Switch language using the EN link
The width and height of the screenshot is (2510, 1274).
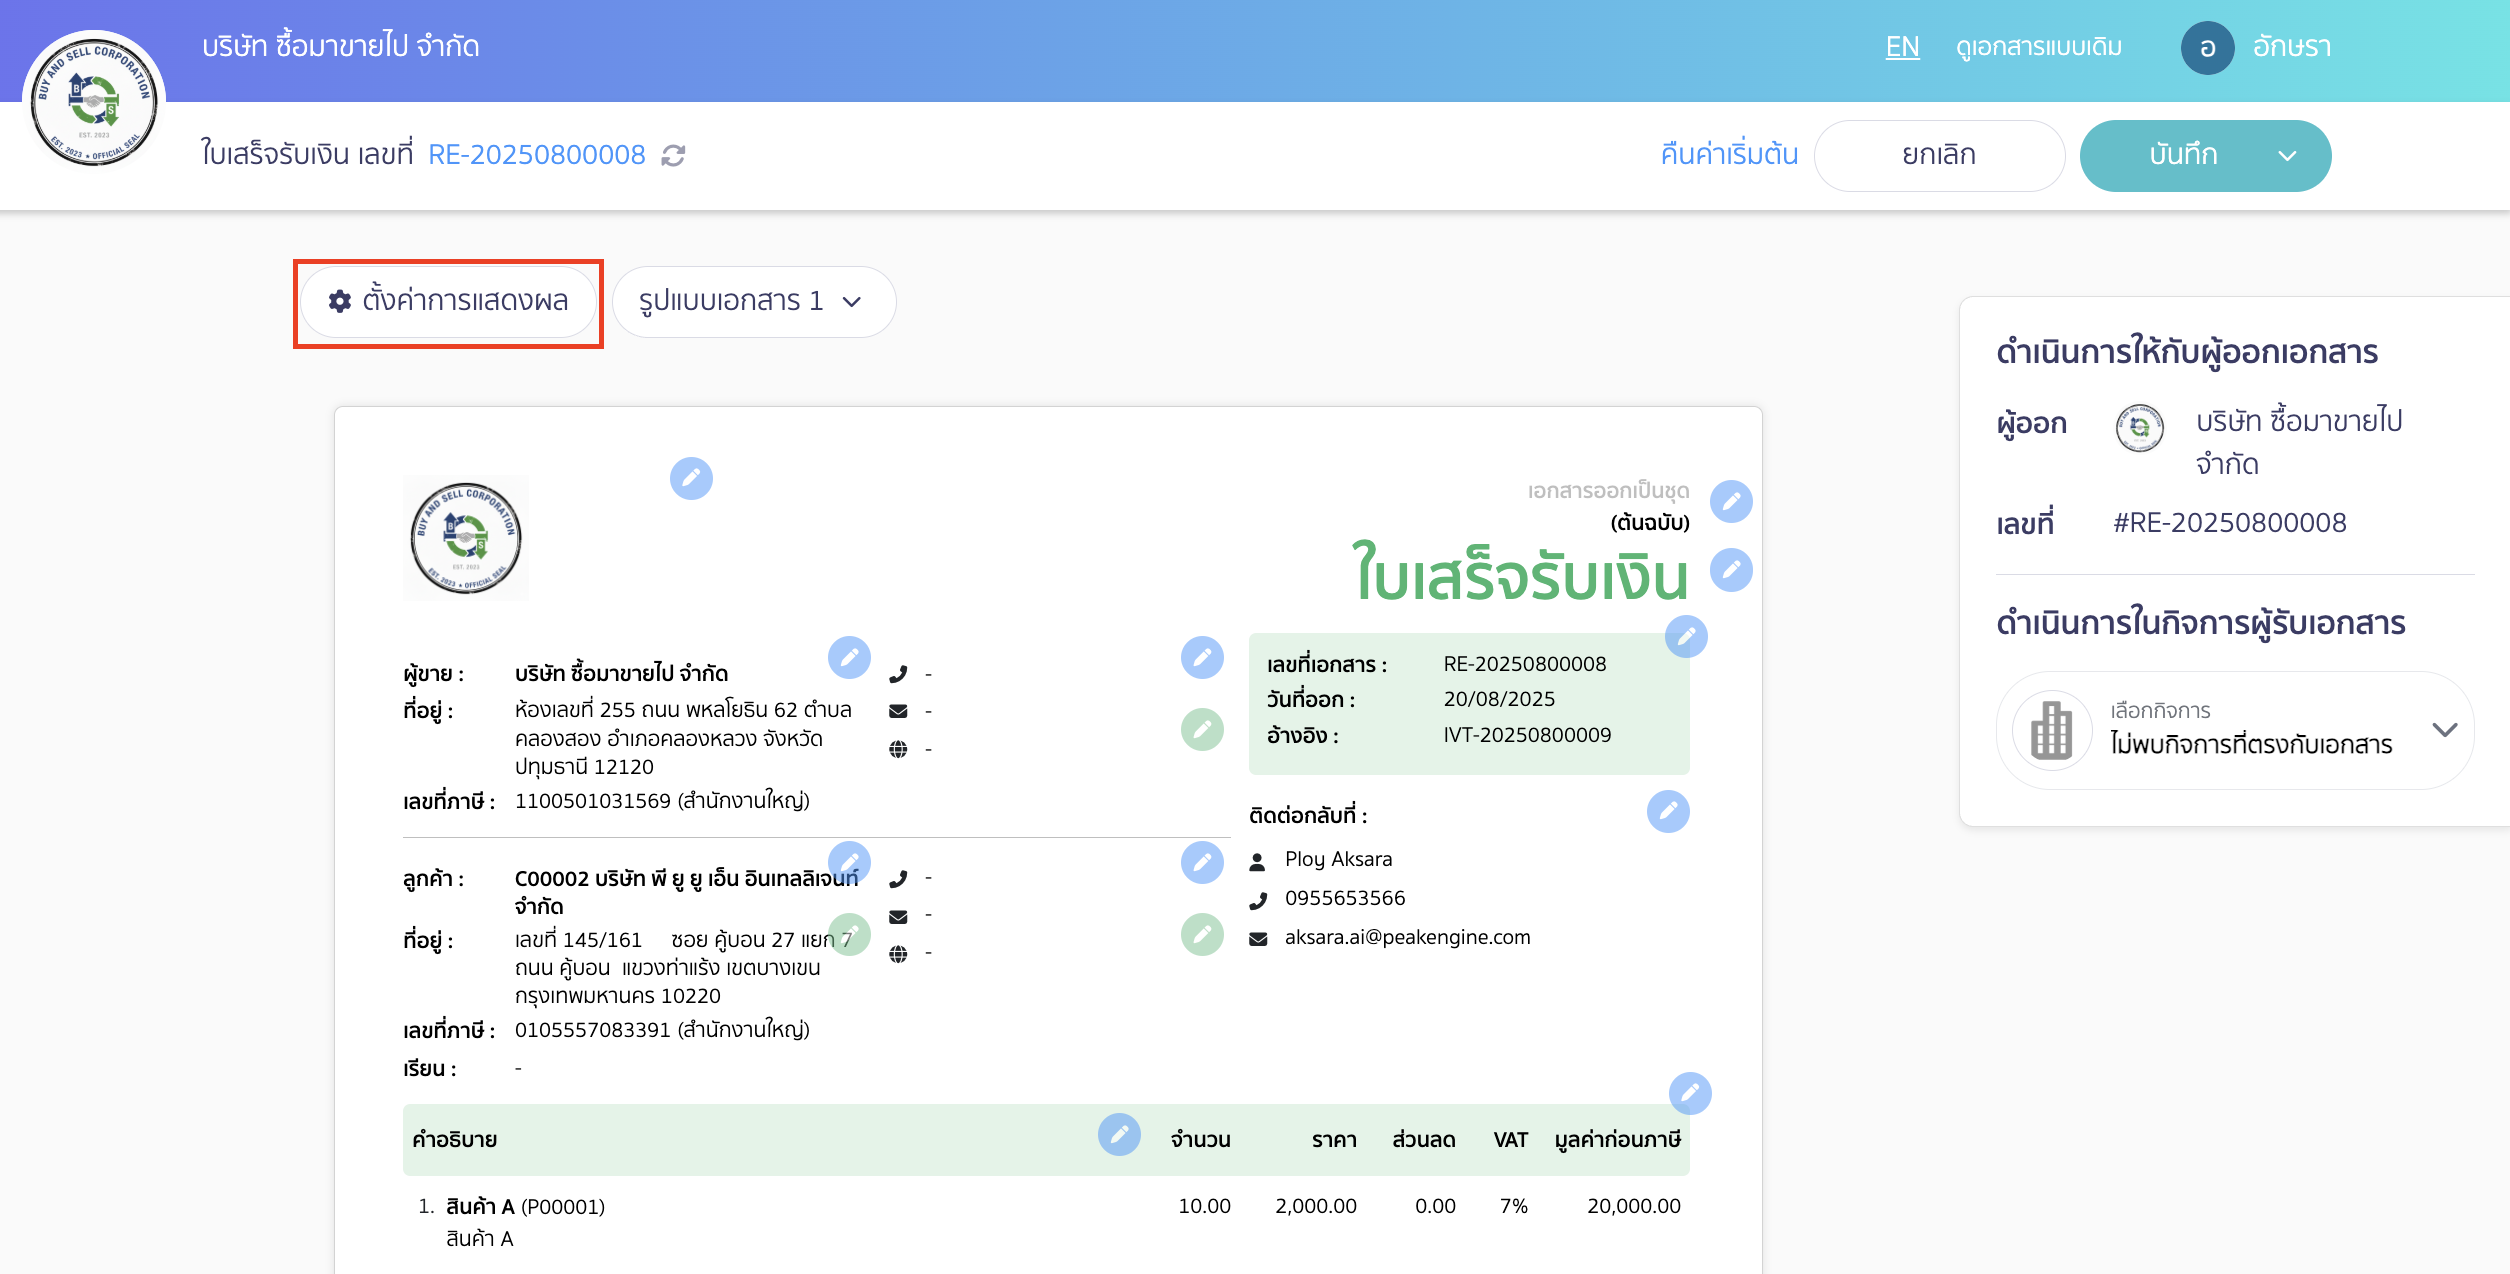(x=1902, y=46)
